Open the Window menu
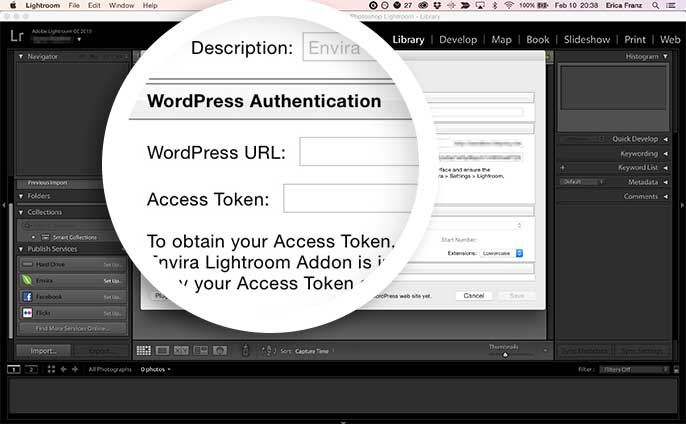686x424 pixels. (122, 5)
